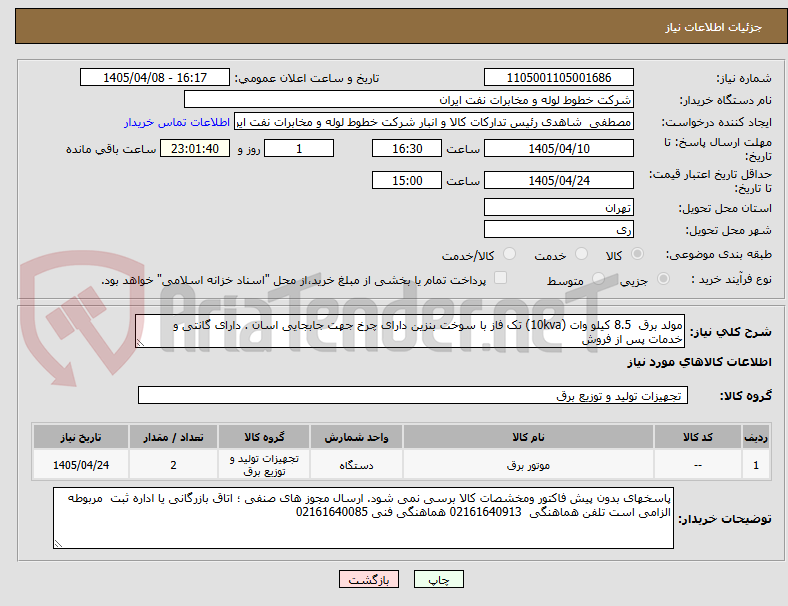Click the شرح کلی نیاز label
Viewport: 788px width, 606px height.
tap(730, 332)
